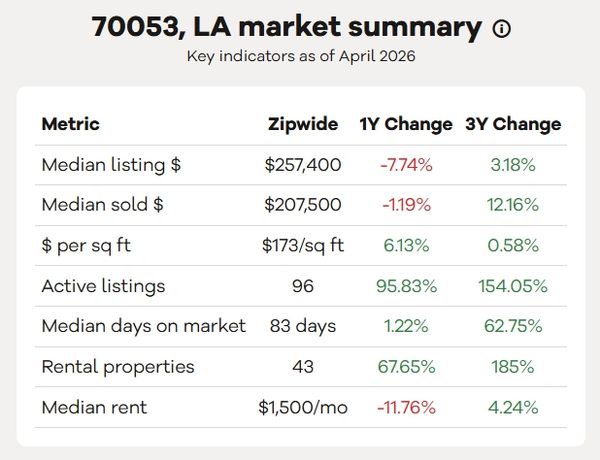
Task: Click the 12.16% three-year sold change
Action: point(513,205)
